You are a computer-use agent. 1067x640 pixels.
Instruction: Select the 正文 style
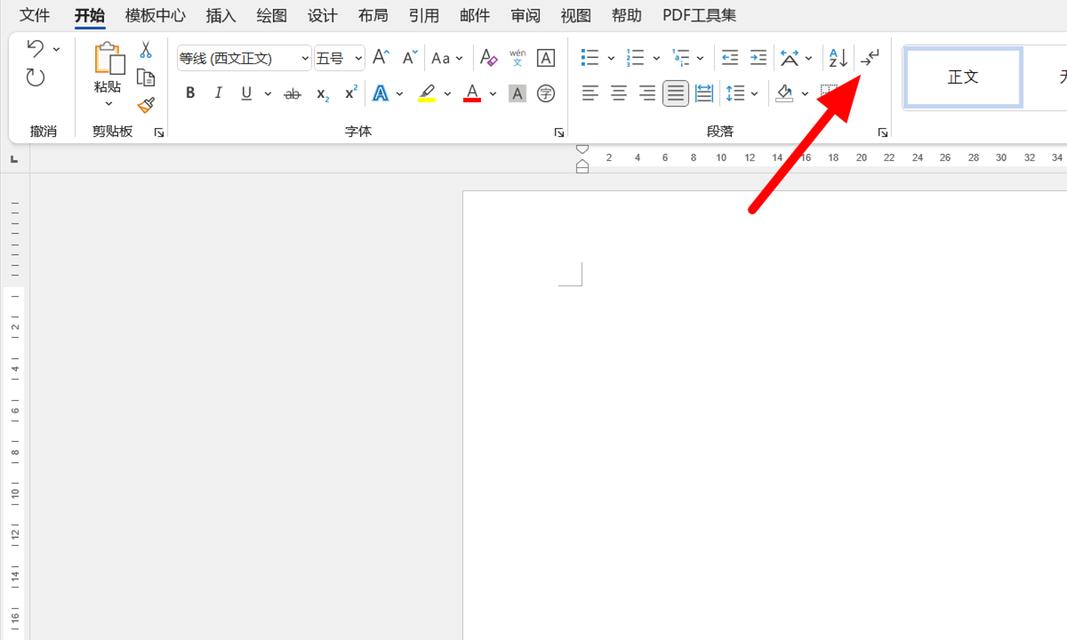click(963, 78)
